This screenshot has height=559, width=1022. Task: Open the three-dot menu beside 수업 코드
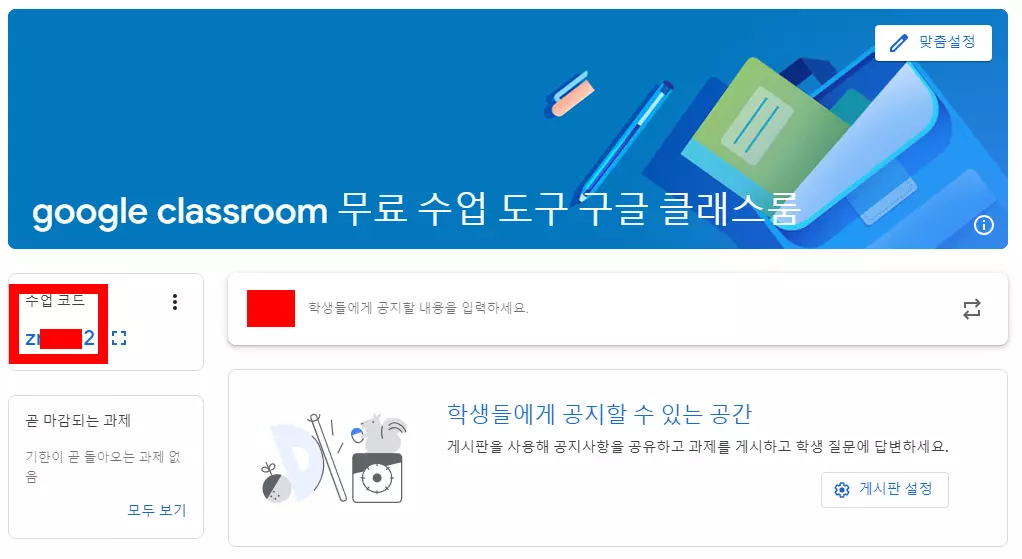click(x=175, y=302)
